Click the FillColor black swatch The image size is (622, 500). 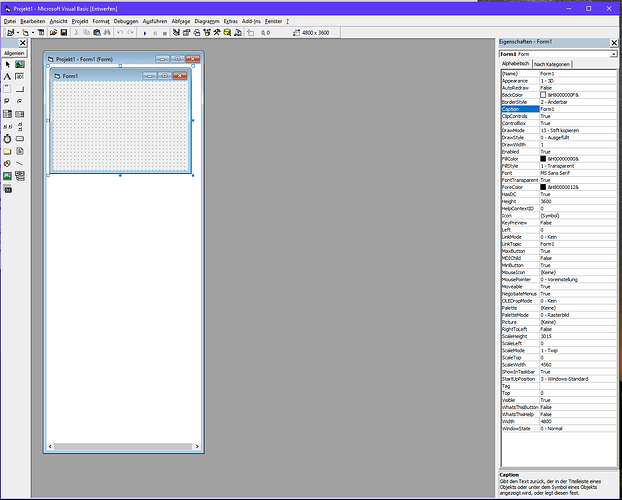click(543, 159)
